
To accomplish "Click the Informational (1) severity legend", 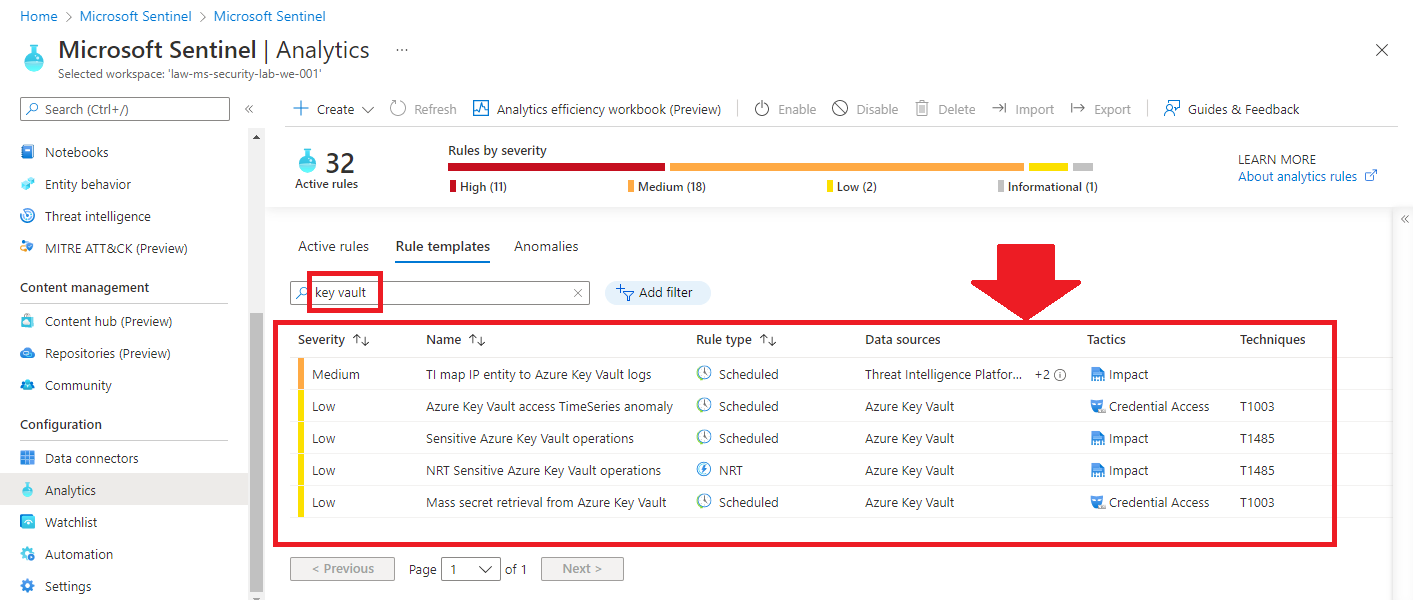I will pos(1047,187).
